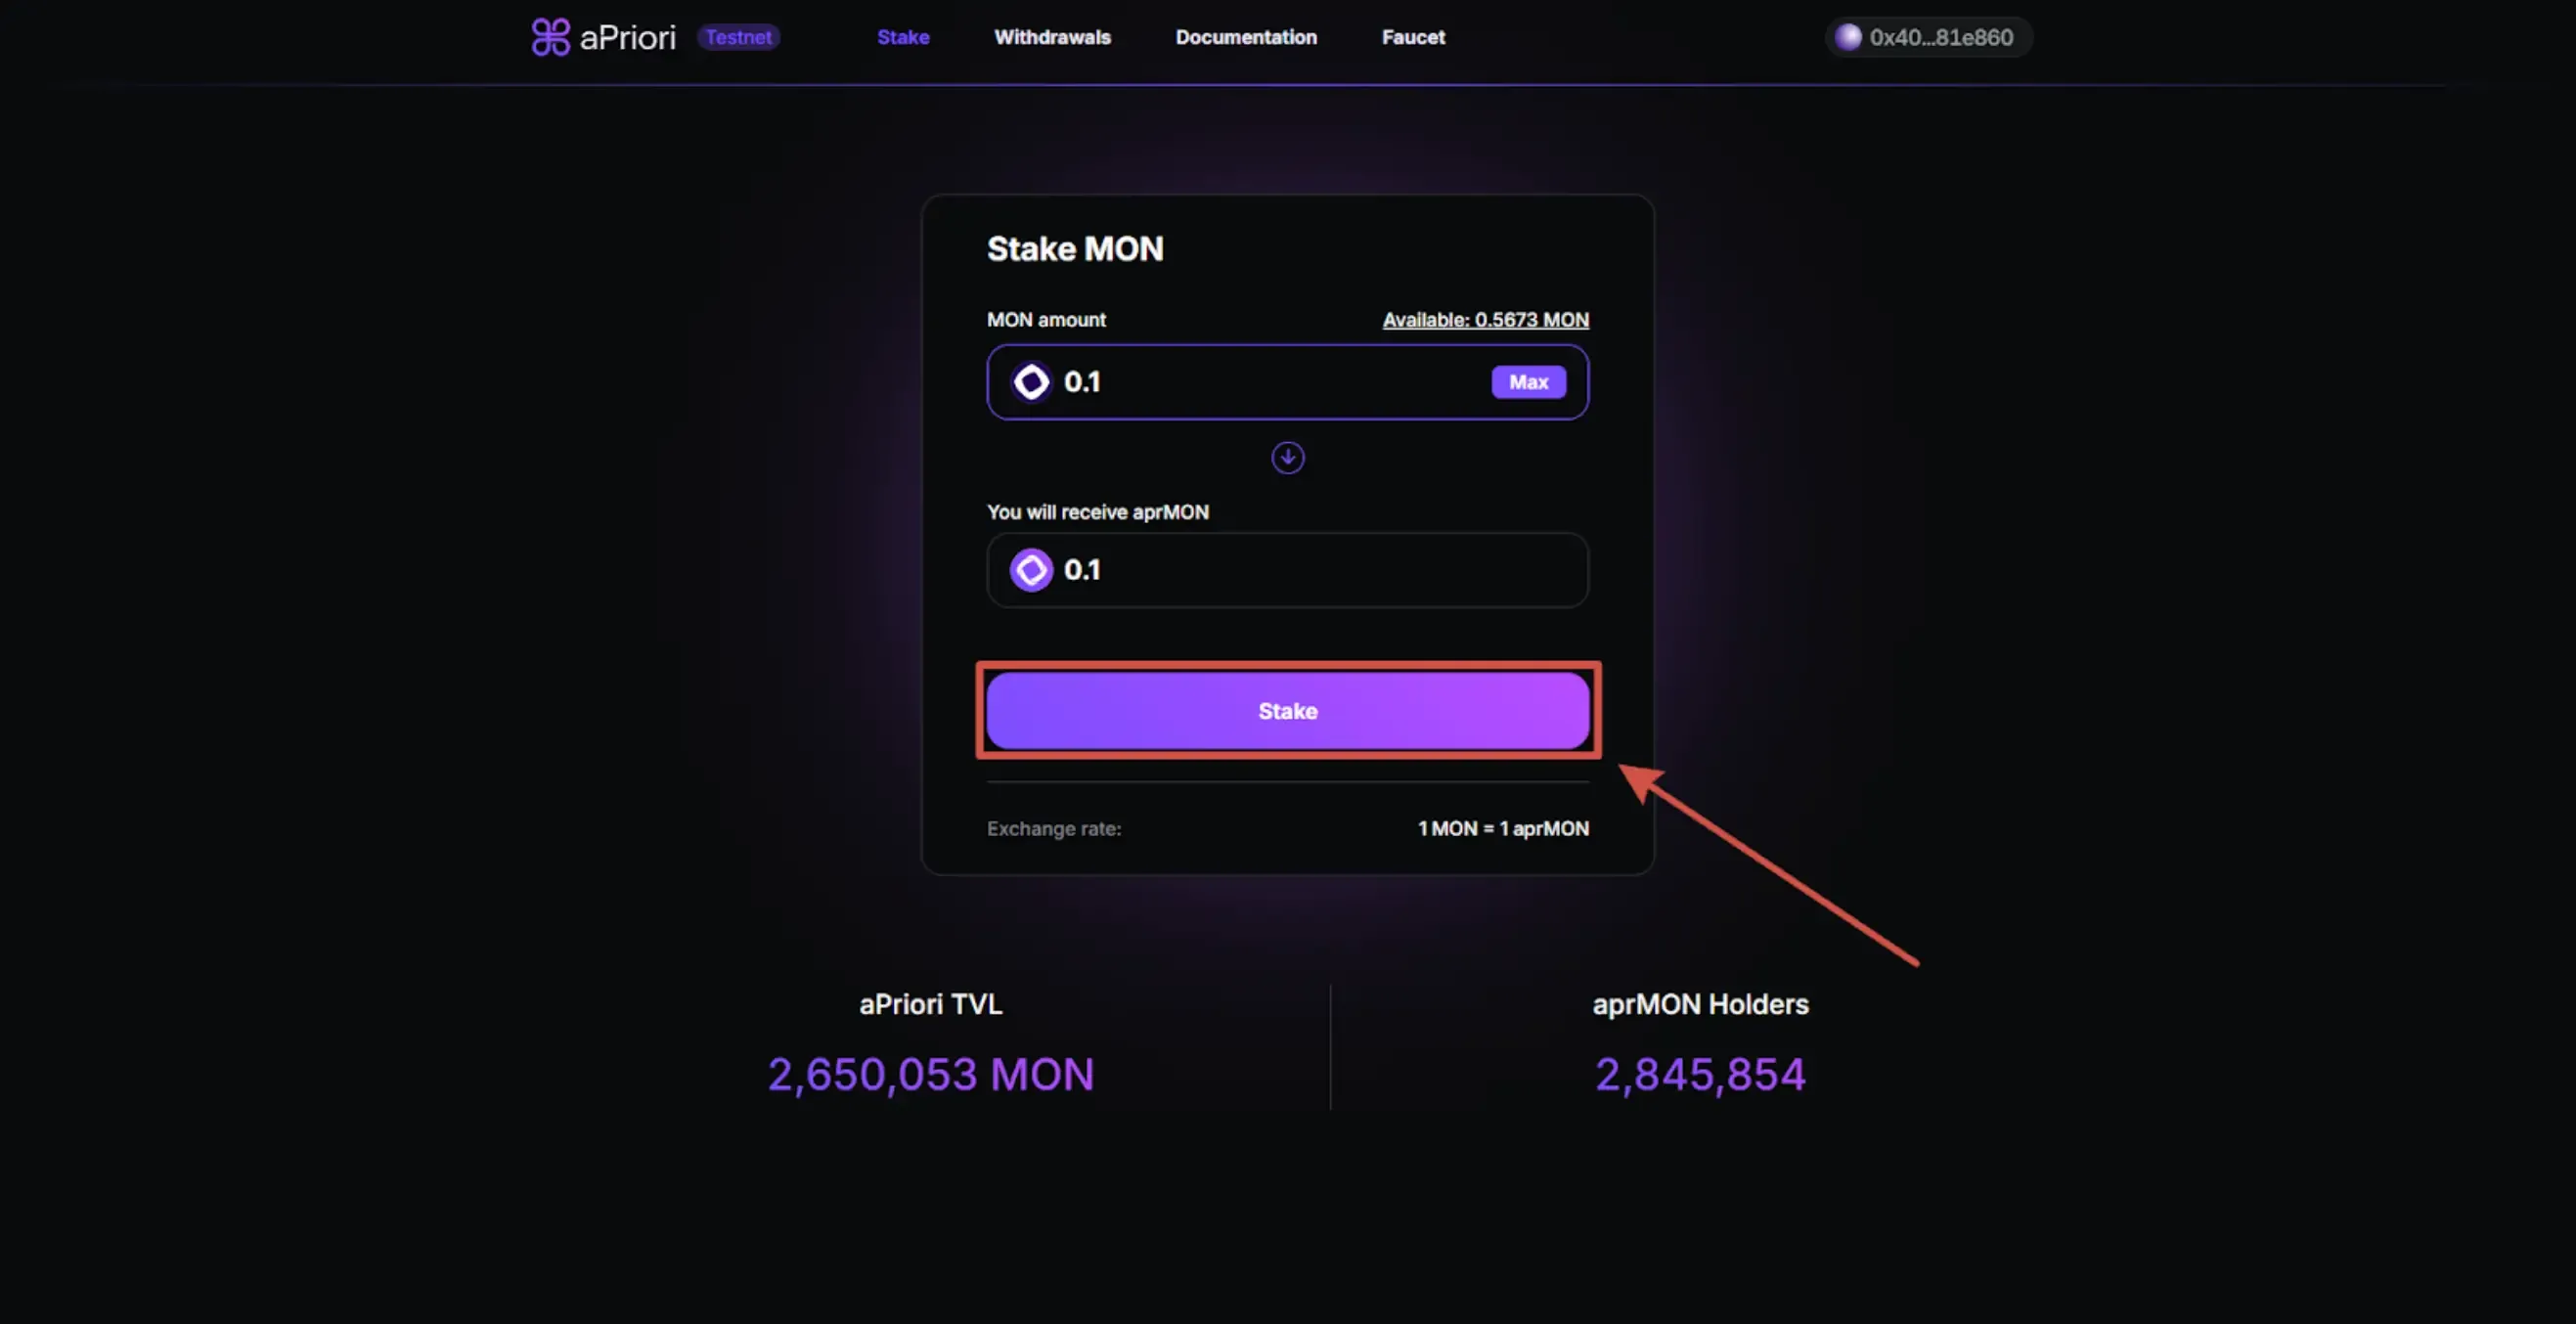Click the 2,650,053 MON TVL value

pos(930,1075)
